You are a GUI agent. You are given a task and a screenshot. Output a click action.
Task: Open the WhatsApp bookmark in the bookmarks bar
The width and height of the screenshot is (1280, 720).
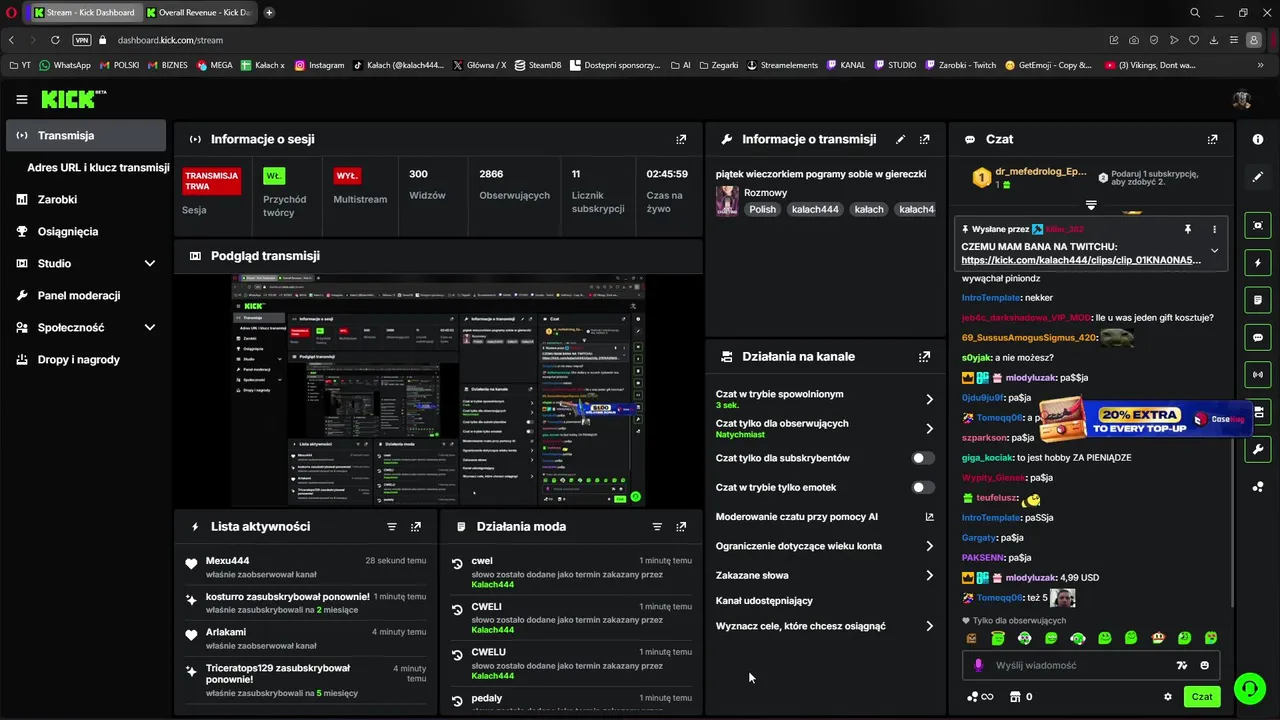(x=64, y=65)
